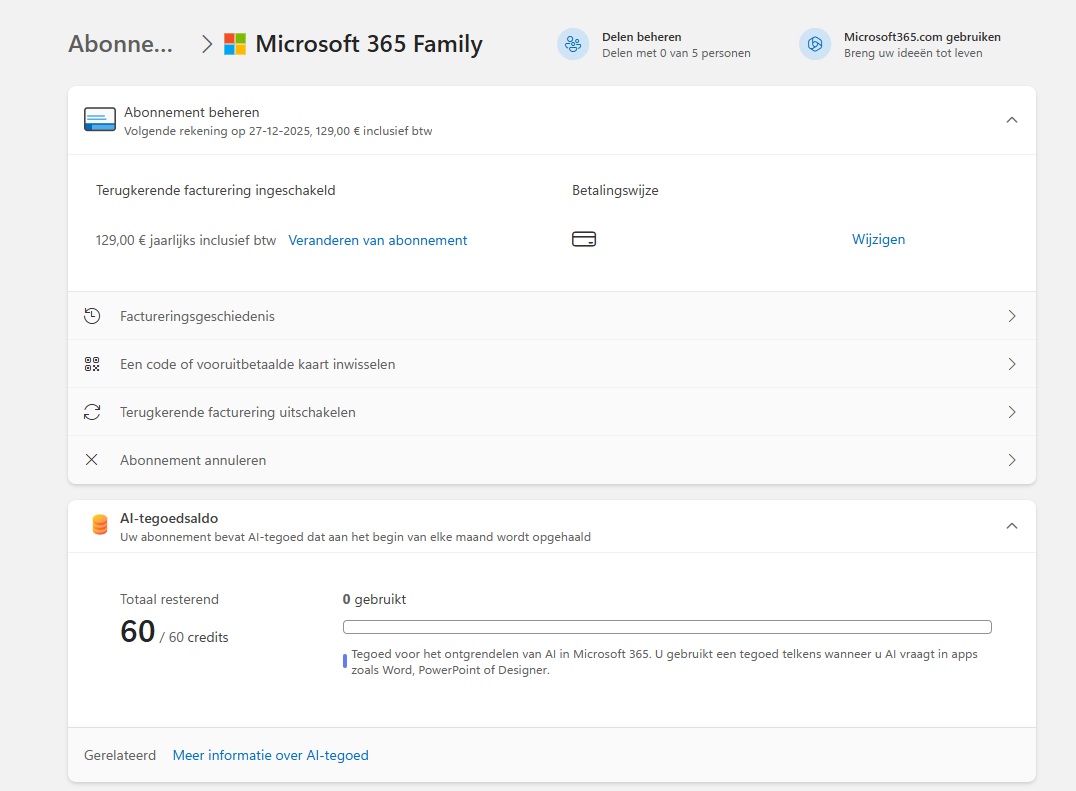1076x791 pixels.
Task: Click "Delen met 0 van 5 personen" text
Action: click(676, 54)
